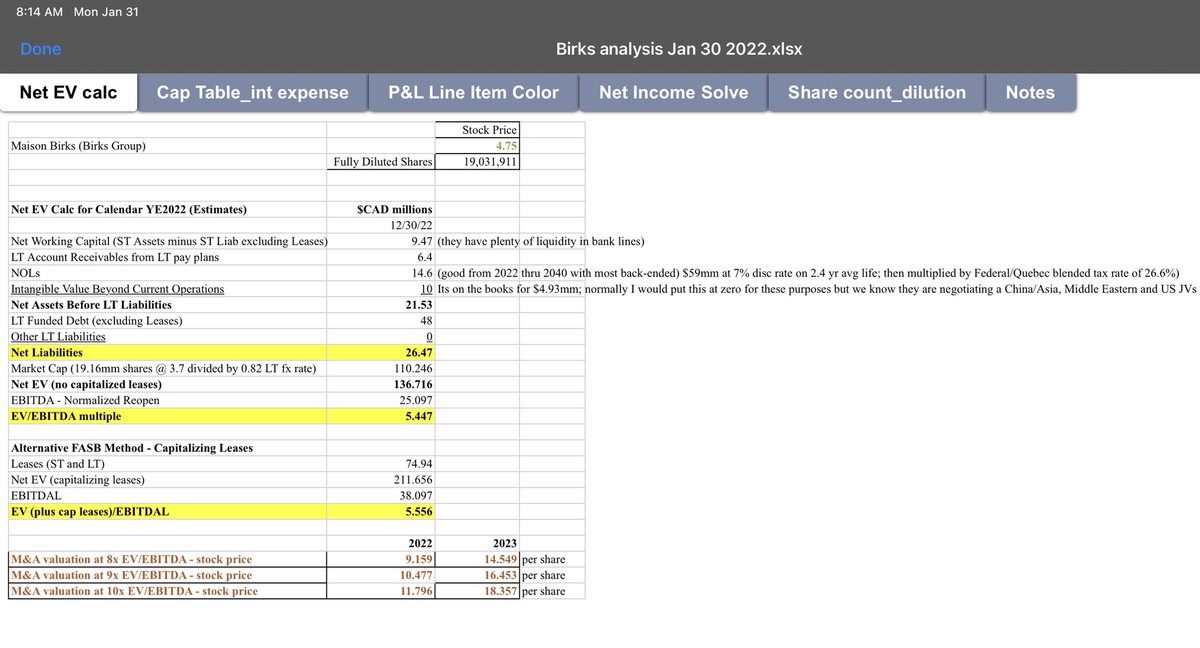Select the 2023 column header
The height and width of the screenshot is (648, 1200).
point(477,543)
